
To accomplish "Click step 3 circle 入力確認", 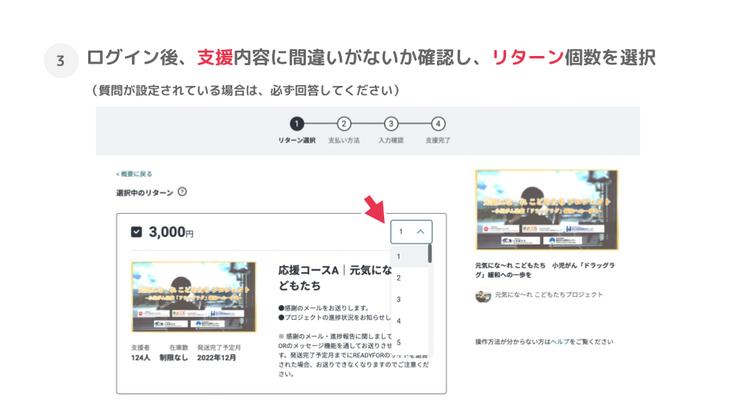I will tap(391, 124).
